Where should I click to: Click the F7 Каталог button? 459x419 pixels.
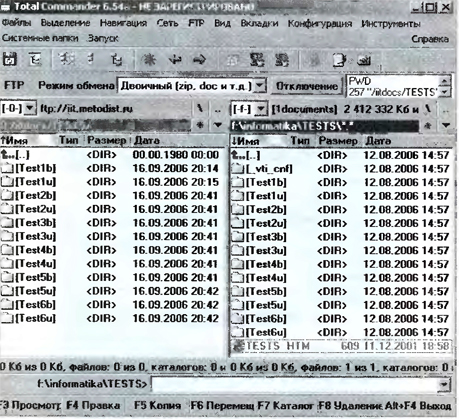click(x=285, y=406)
